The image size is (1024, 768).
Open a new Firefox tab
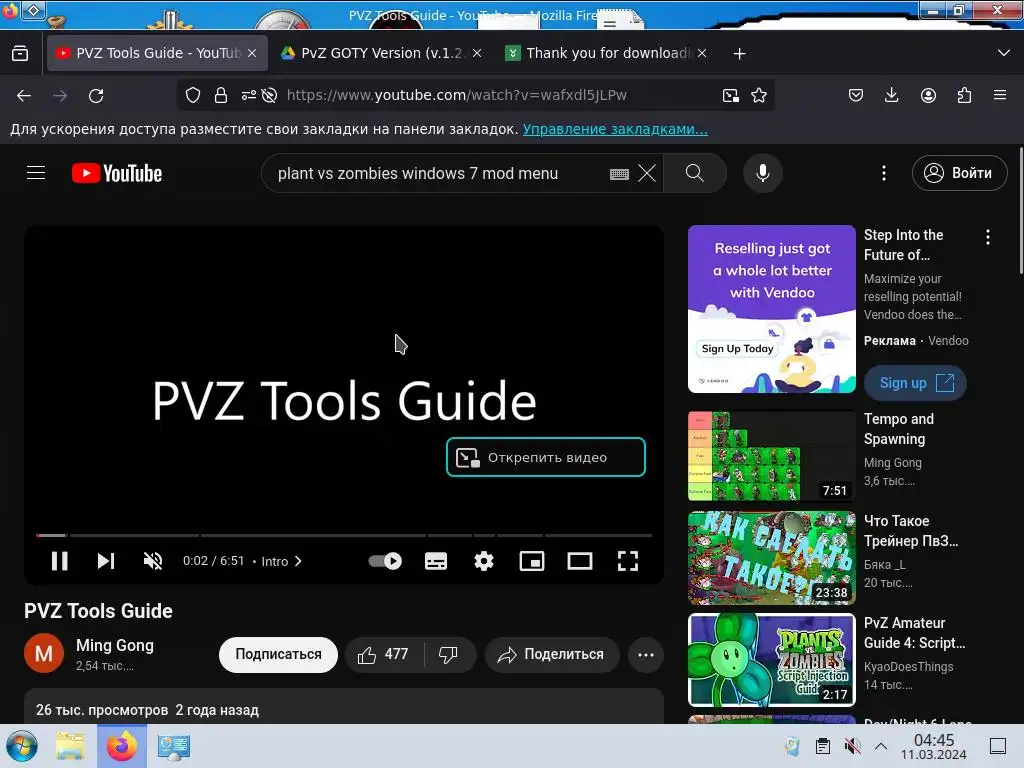(739, 54)
